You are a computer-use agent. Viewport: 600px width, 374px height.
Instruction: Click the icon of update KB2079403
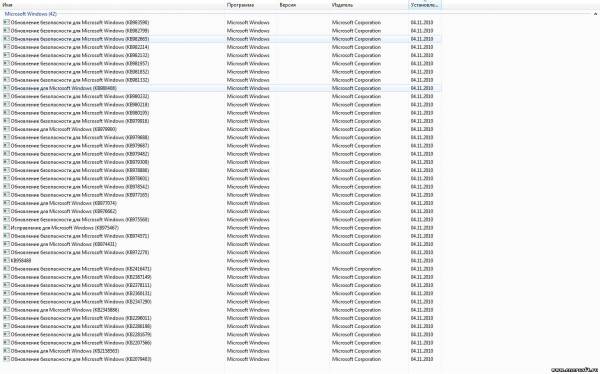point(6,359)
